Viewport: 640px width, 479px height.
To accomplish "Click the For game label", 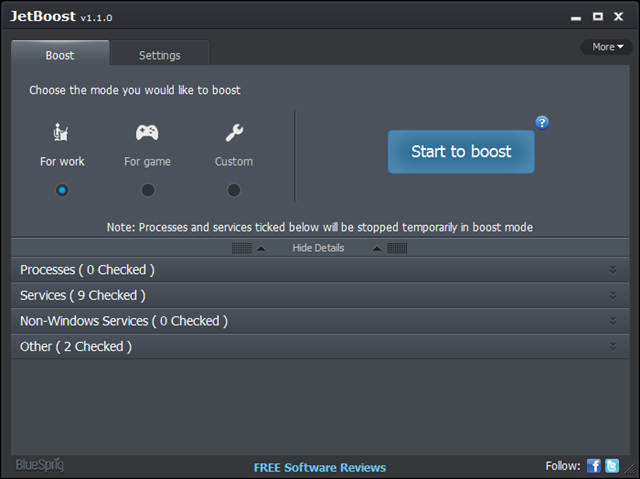I will tap(147, 162).
